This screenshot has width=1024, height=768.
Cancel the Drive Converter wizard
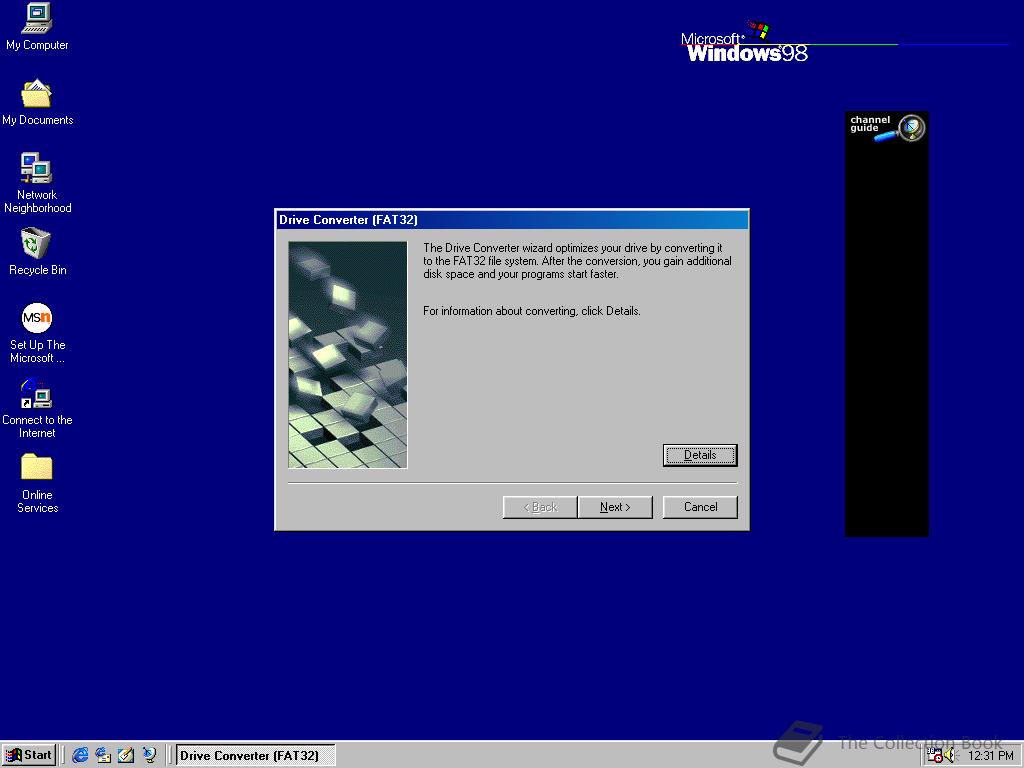coord(700,507)
